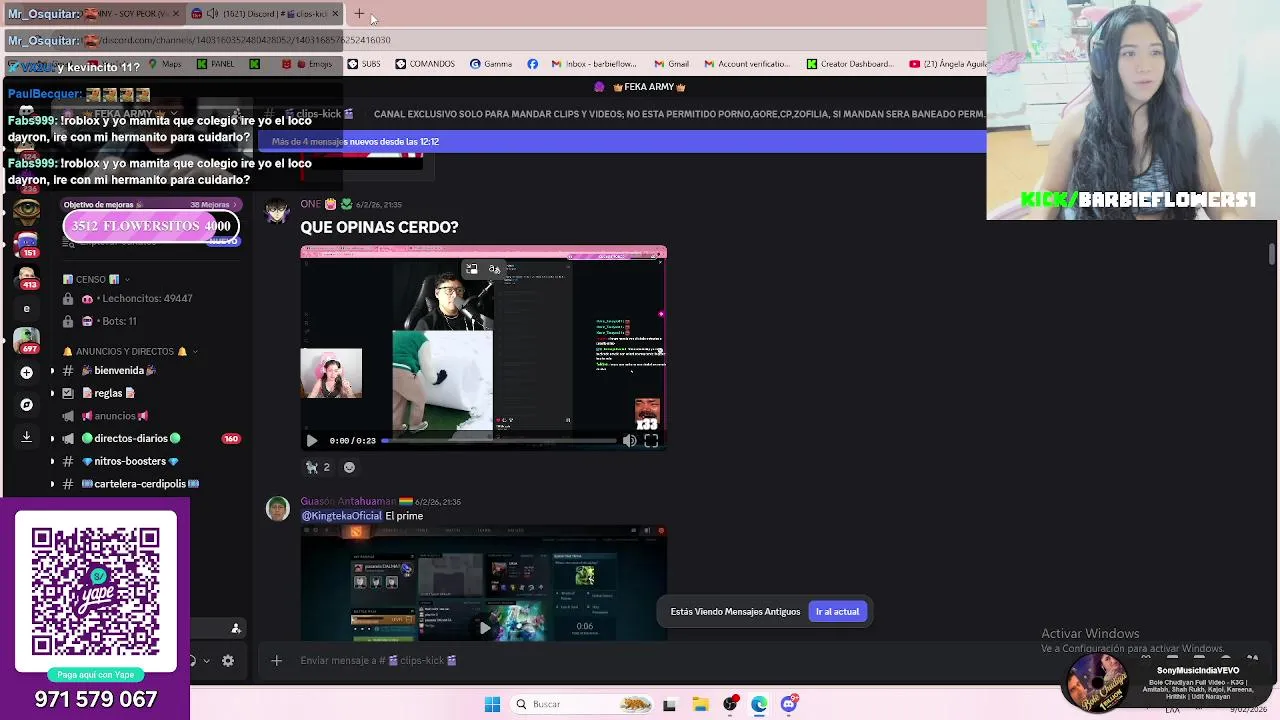Open the OBS icon on the taskbar

pyautogui.click(x=730, y=705)
